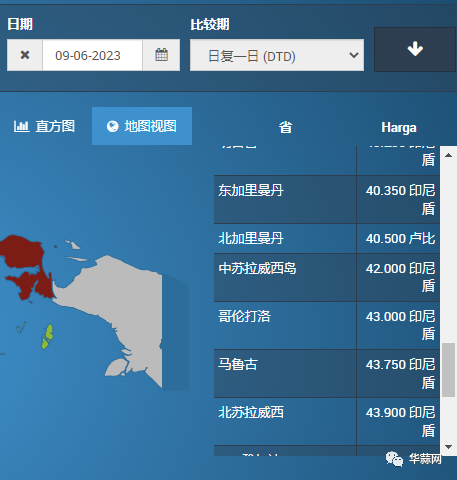The height and width of the screenshot is (480, 457).
Task: Select the 北苏拉威西 province row
Action: [327, 421]
